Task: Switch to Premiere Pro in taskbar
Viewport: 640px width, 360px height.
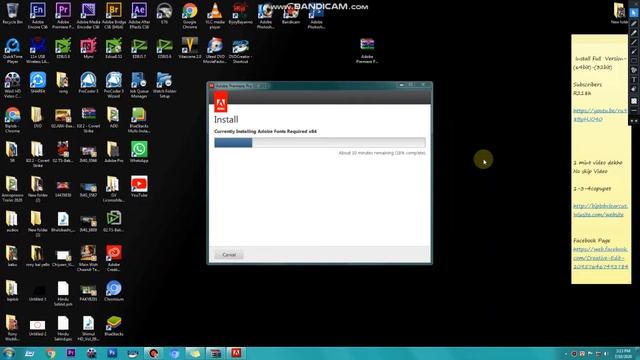Action: tap(71, 353)
